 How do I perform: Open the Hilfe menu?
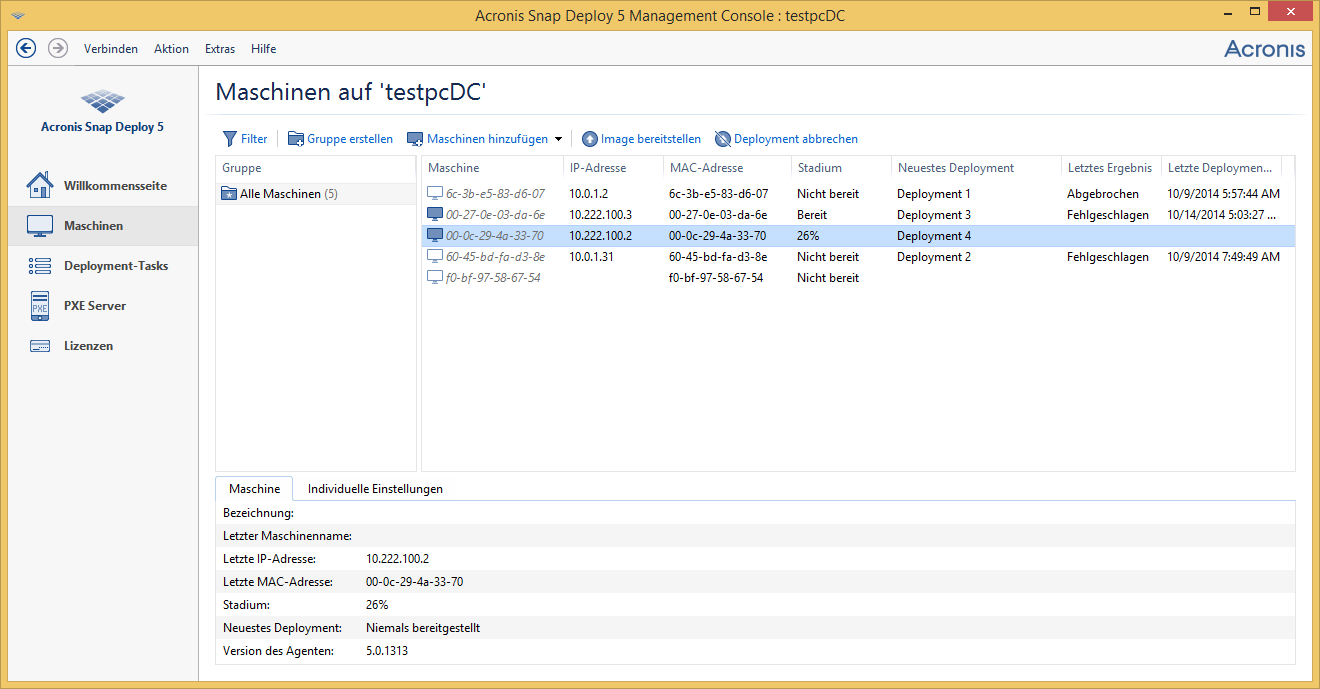pyautogui.click(x=264, y=49)
